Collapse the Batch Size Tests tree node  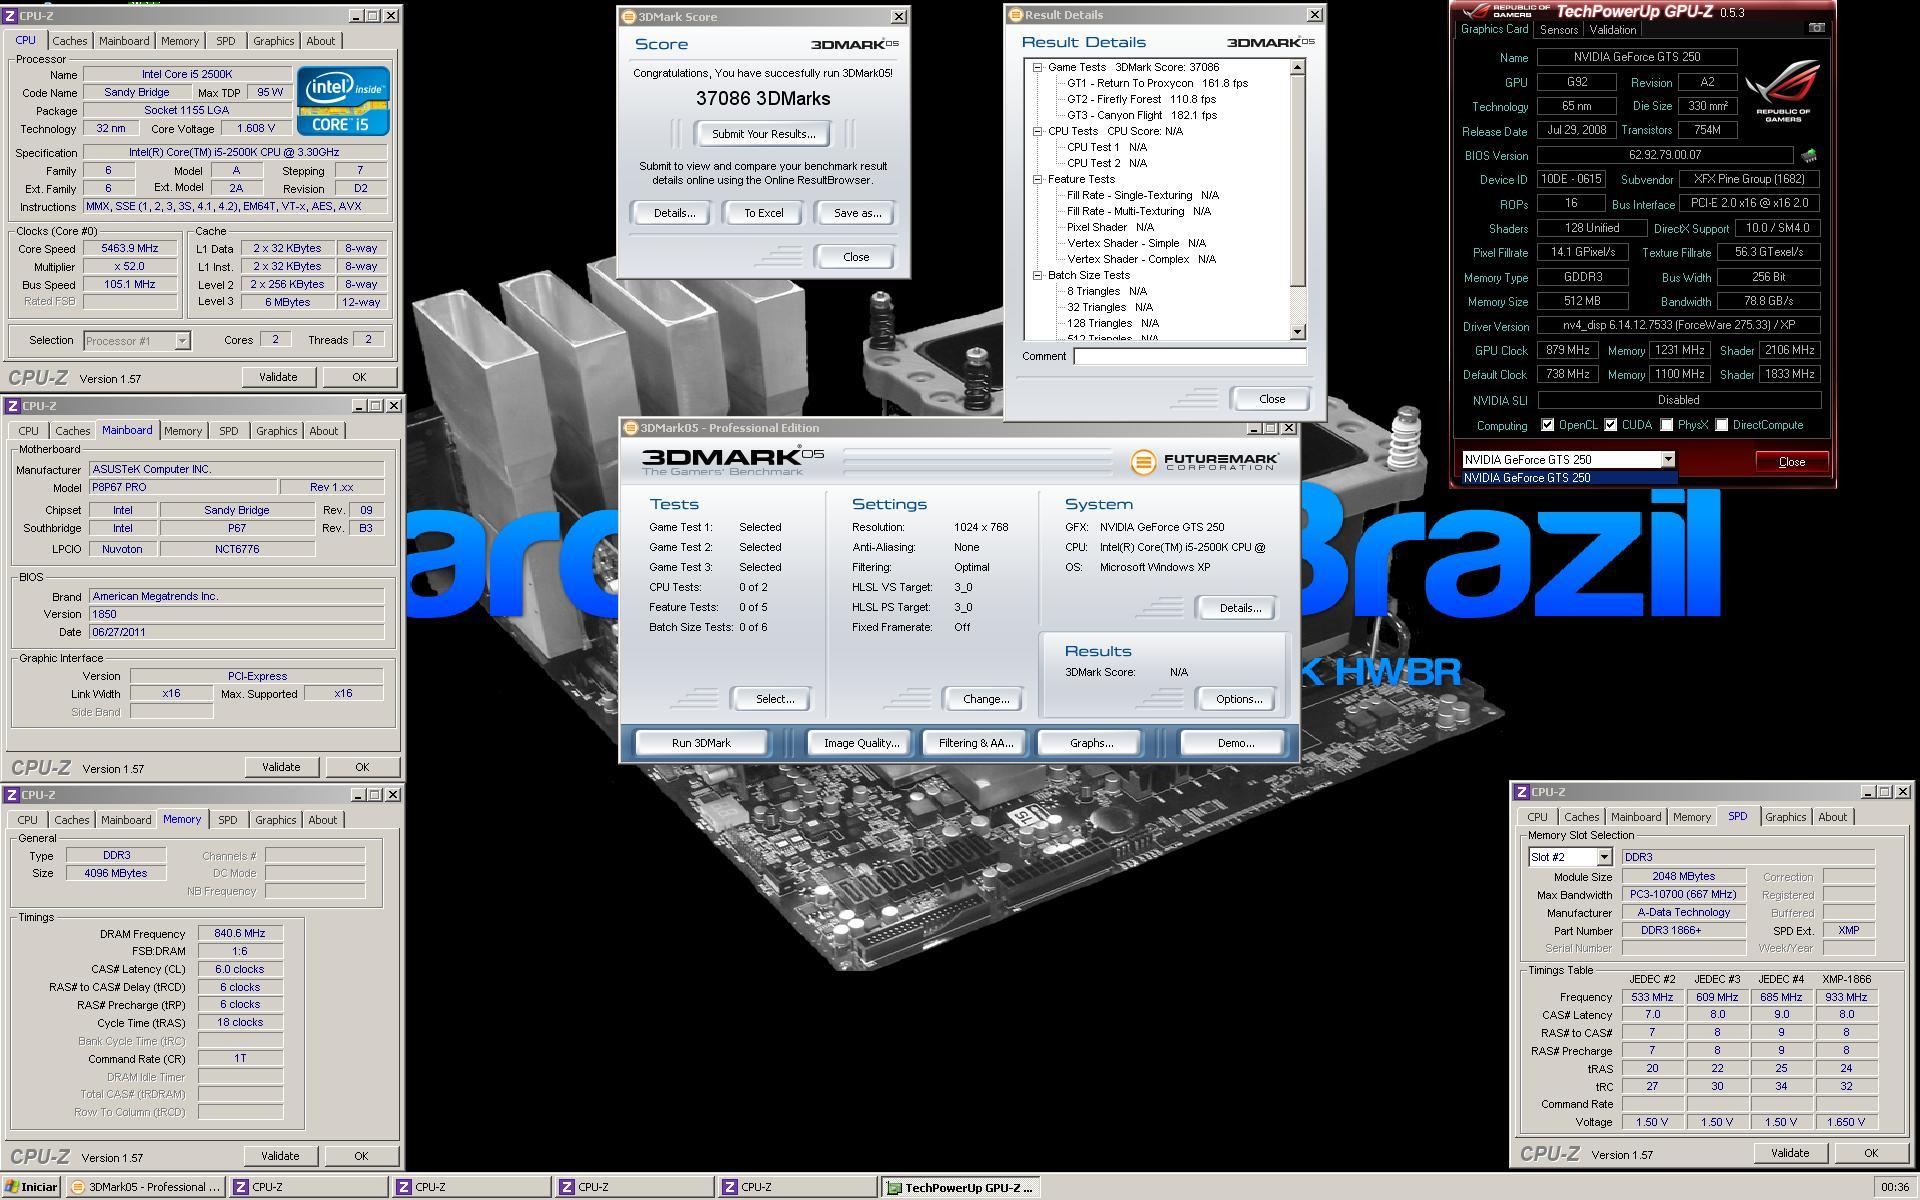(1038, 275)
